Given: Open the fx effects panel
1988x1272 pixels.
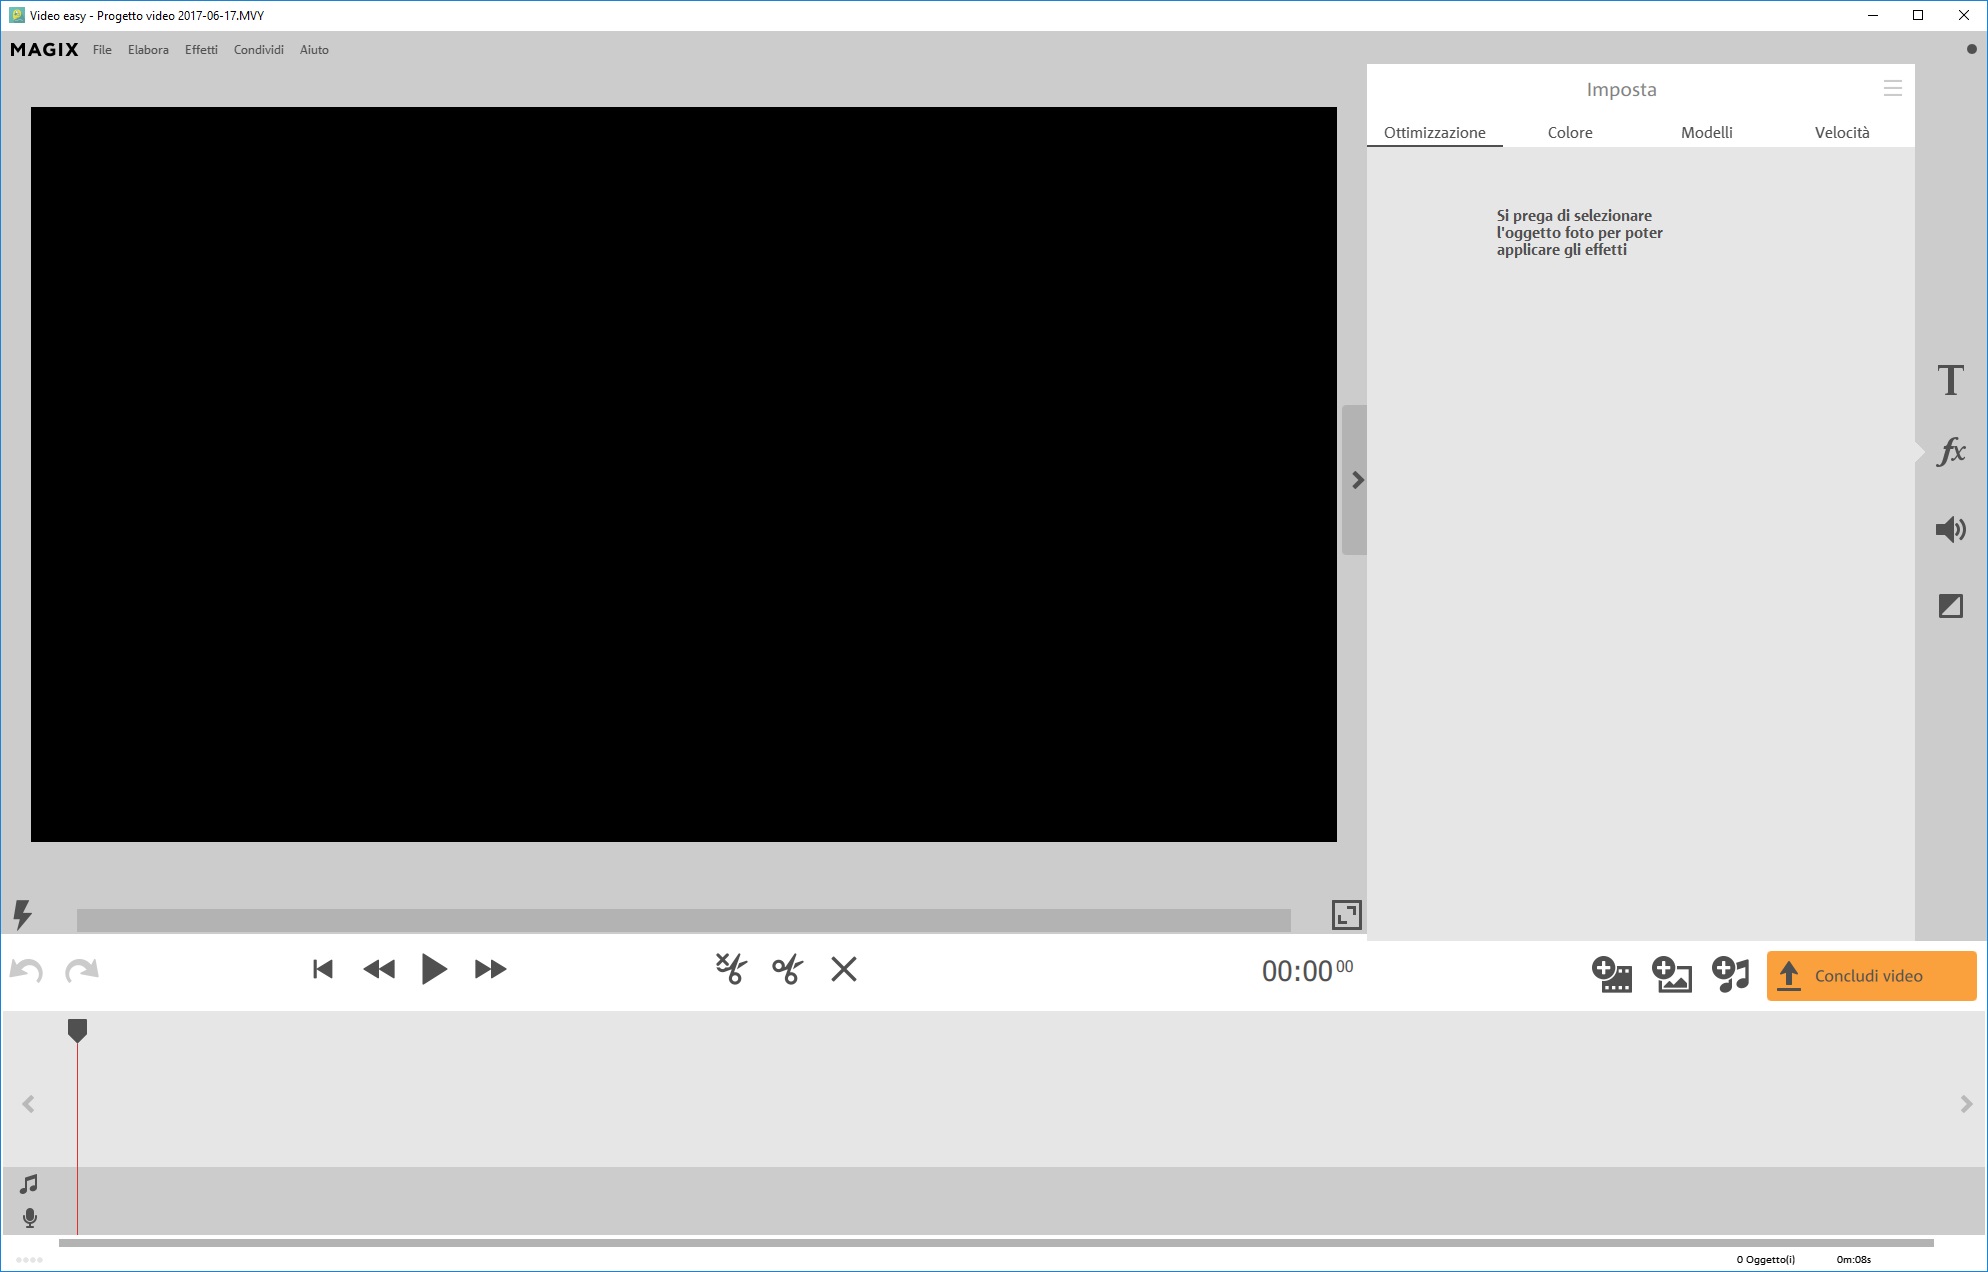Looking at the screenshot, I should [x=1950, y=452].
